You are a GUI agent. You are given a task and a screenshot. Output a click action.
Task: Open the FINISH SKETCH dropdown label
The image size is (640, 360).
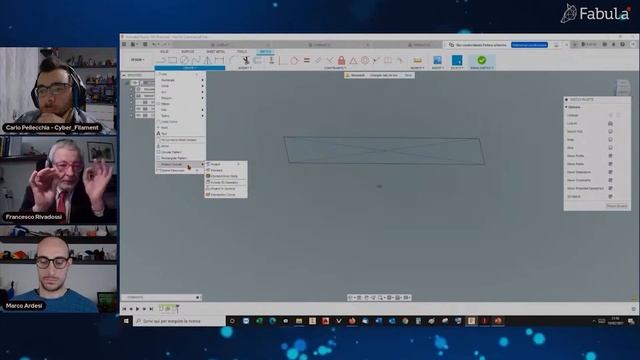482,68
